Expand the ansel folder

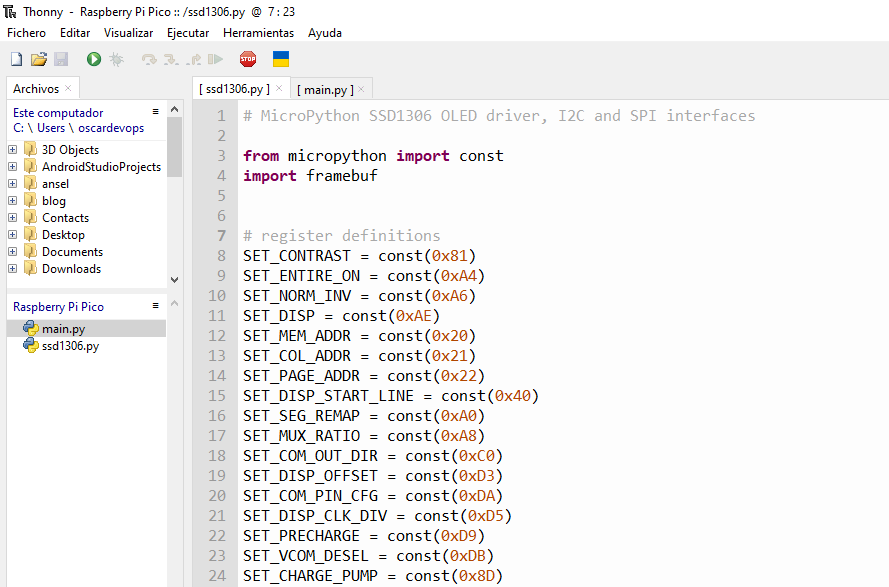click(x=12, y=184)
